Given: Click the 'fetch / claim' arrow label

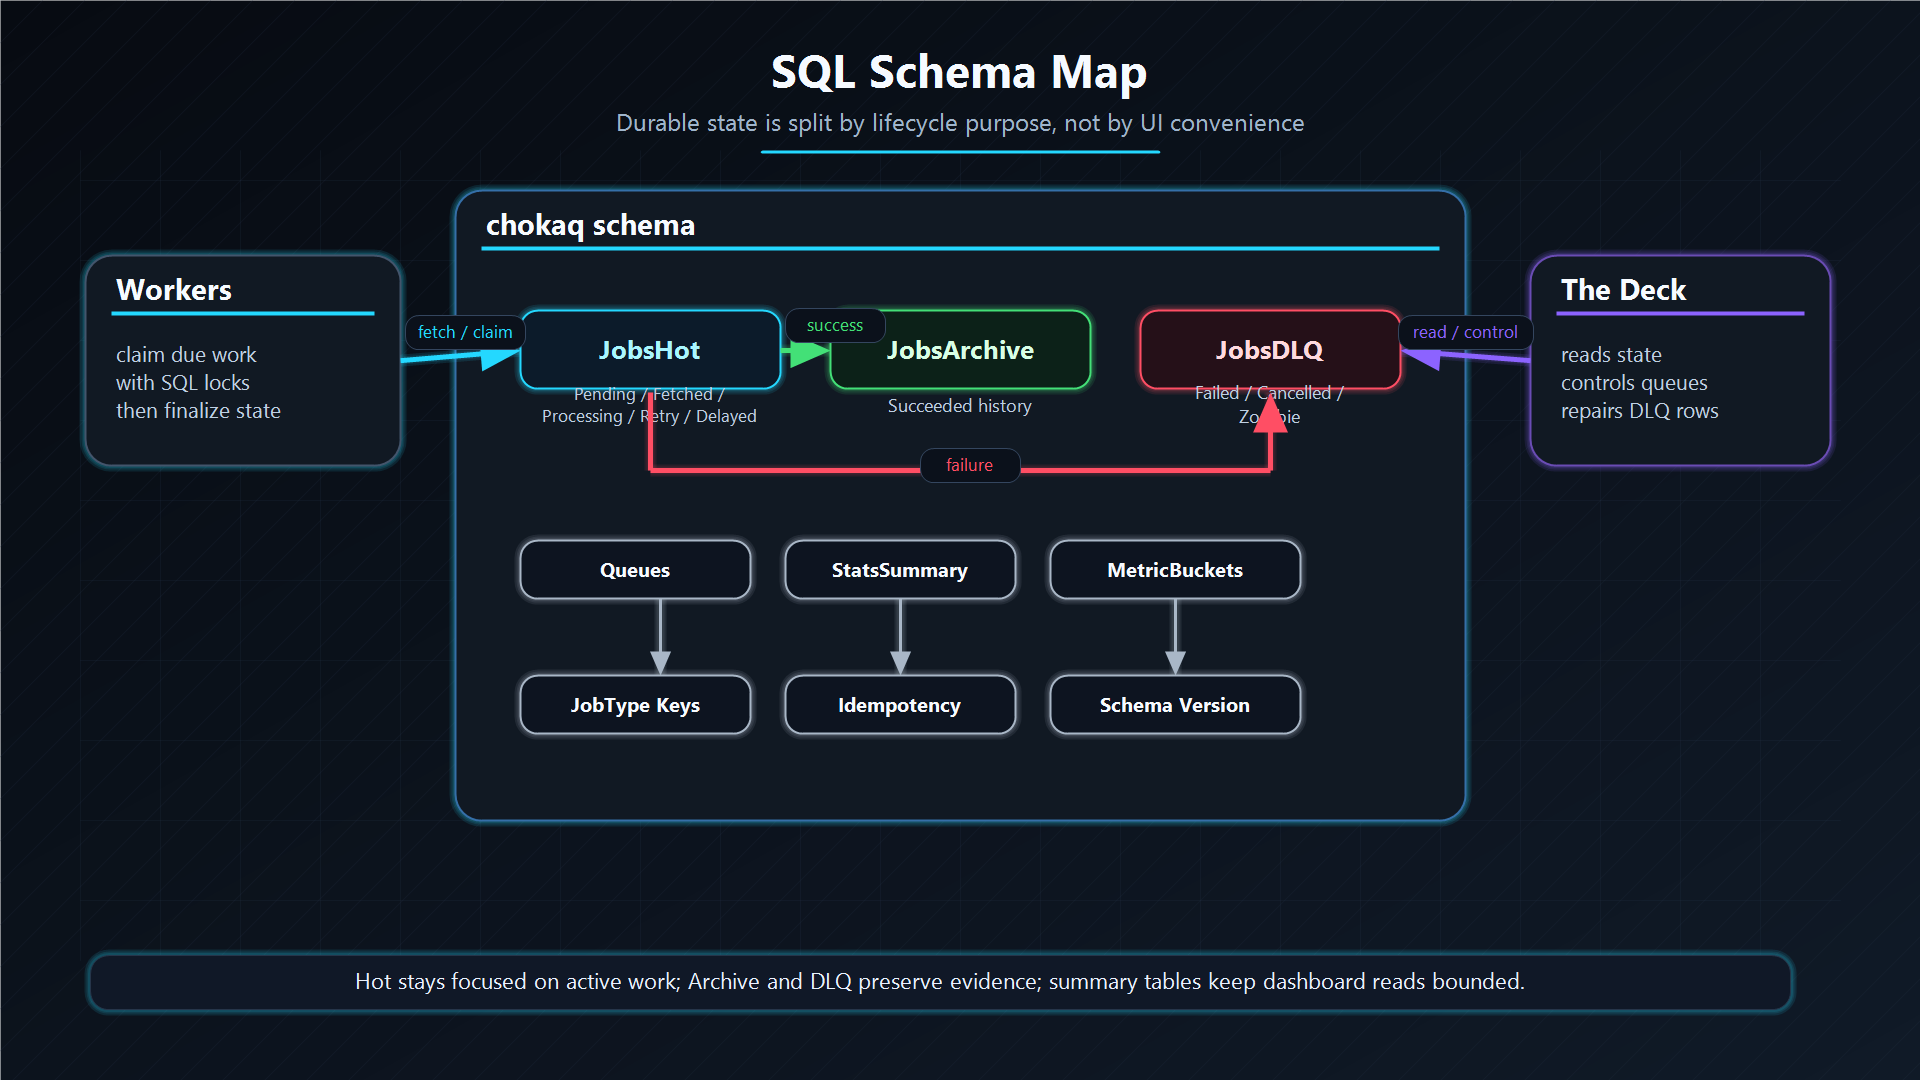Looking at the screenshot, I should (x=465, y=332).
